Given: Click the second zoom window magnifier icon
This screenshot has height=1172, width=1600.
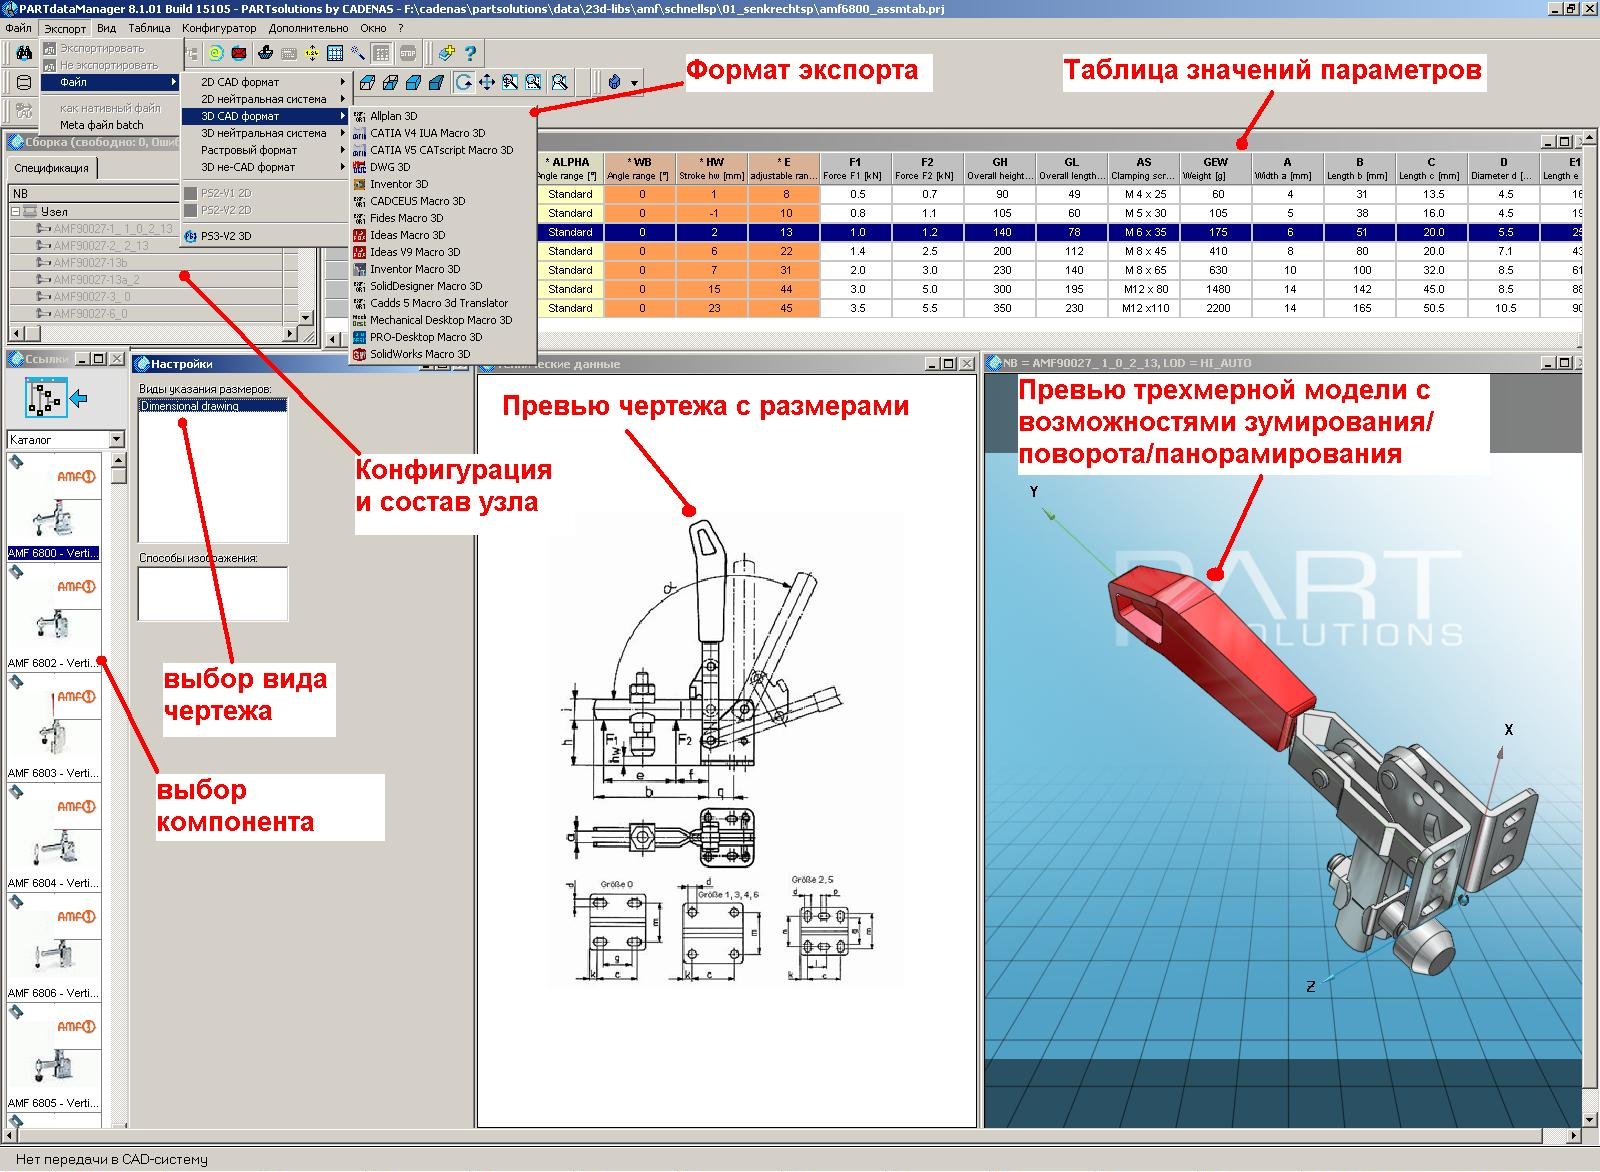Looking at the screenshot, I should coord(533,82).
